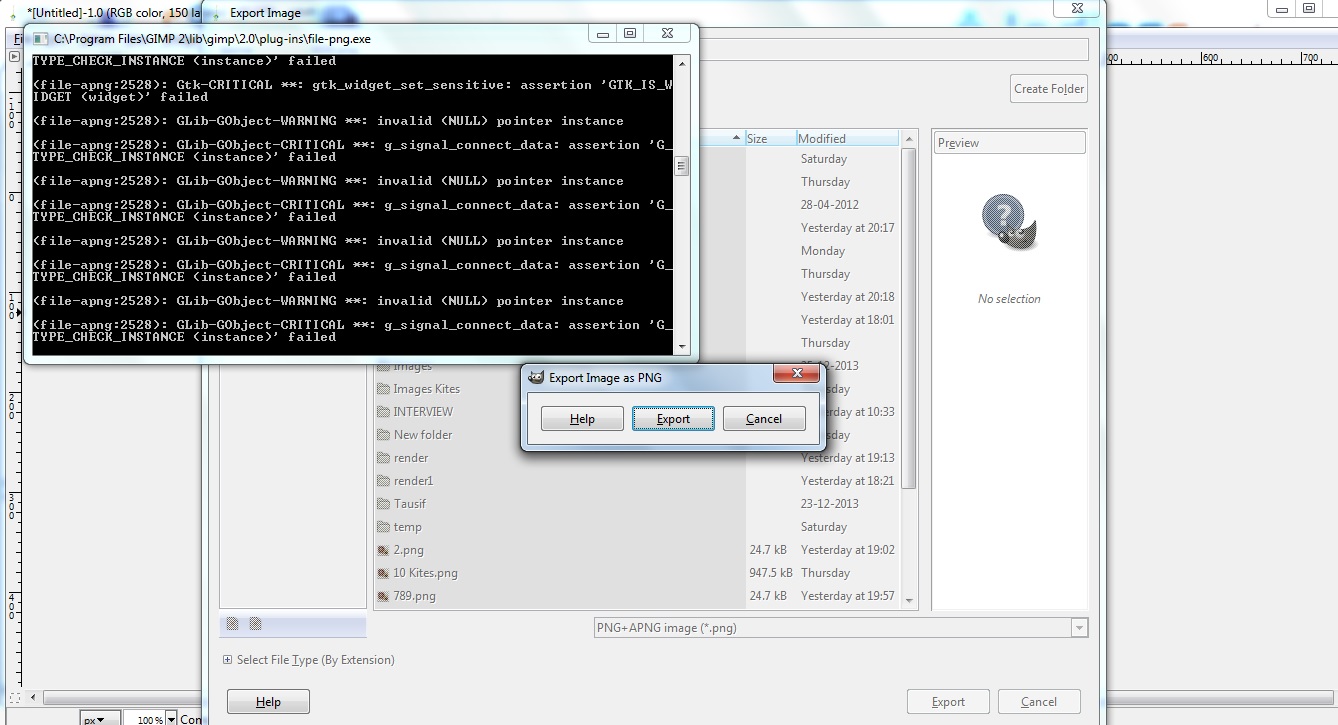Click the folder icon beside INTERVIEW
This screenshot has width=1338, height=725.
pos(383,412)
